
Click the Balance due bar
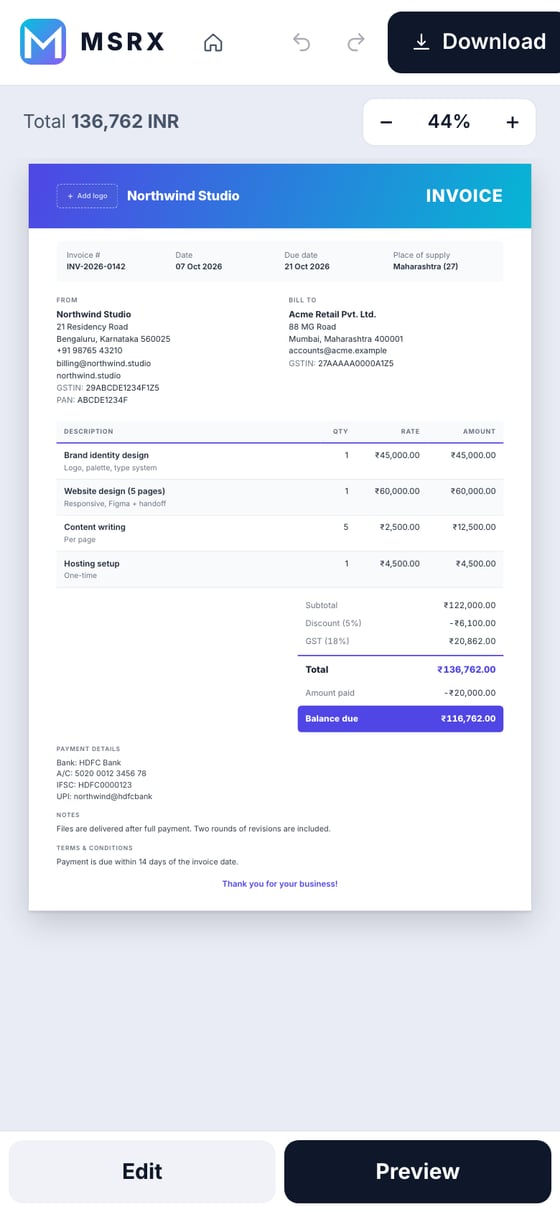click(400, 719)
